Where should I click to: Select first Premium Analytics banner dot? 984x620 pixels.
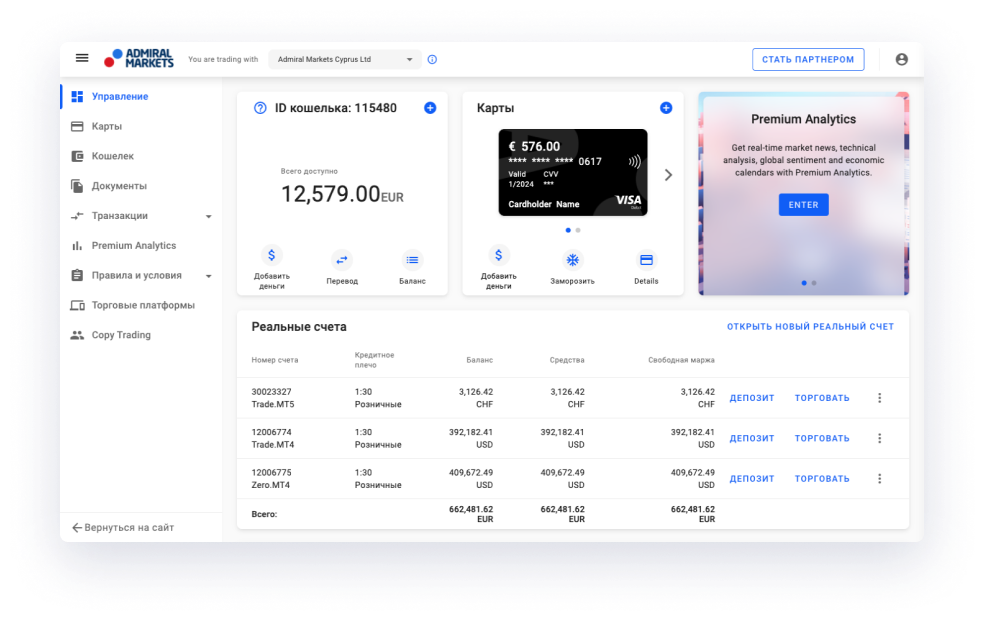[x=804, y=283]
